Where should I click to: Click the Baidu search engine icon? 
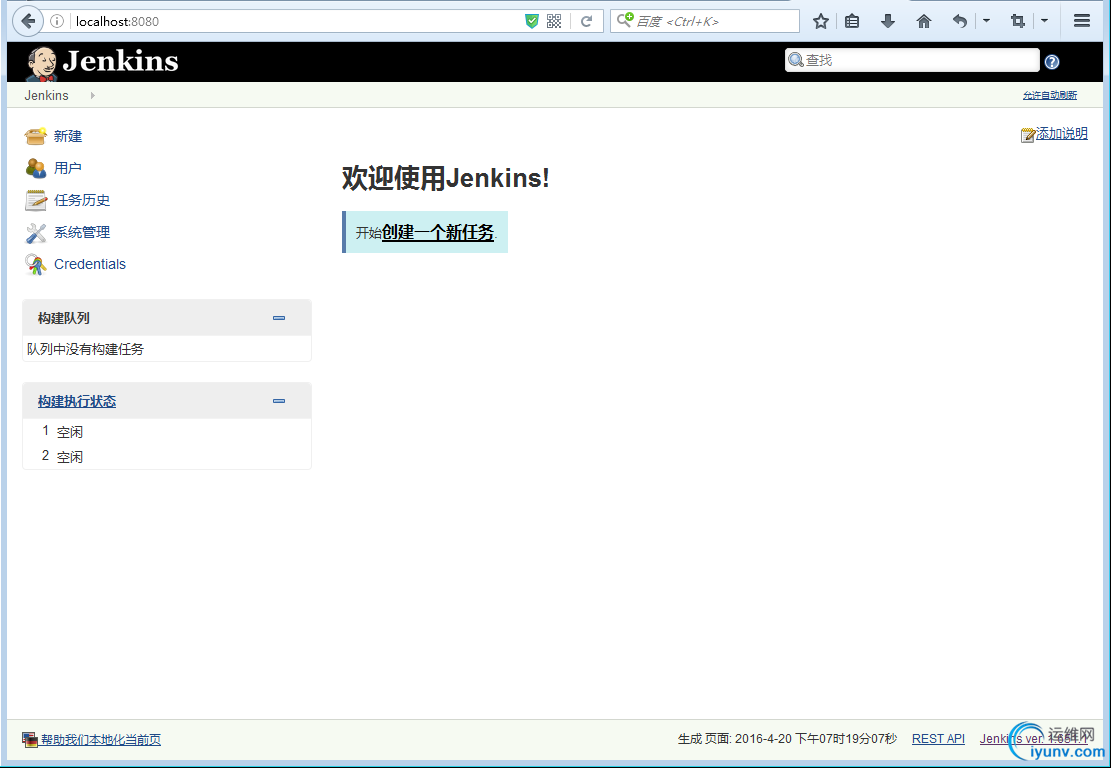point(624,20)
